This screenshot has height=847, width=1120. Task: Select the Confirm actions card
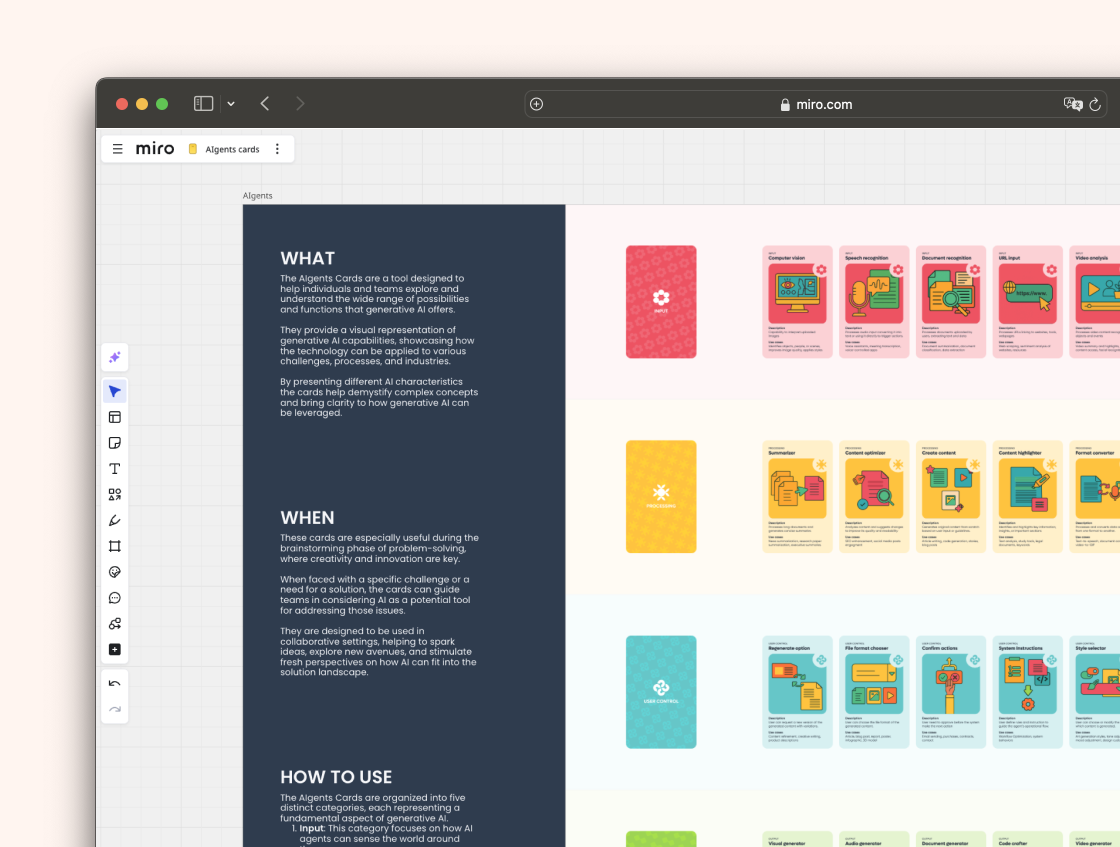pyautogui.click(x=951, y=692)
